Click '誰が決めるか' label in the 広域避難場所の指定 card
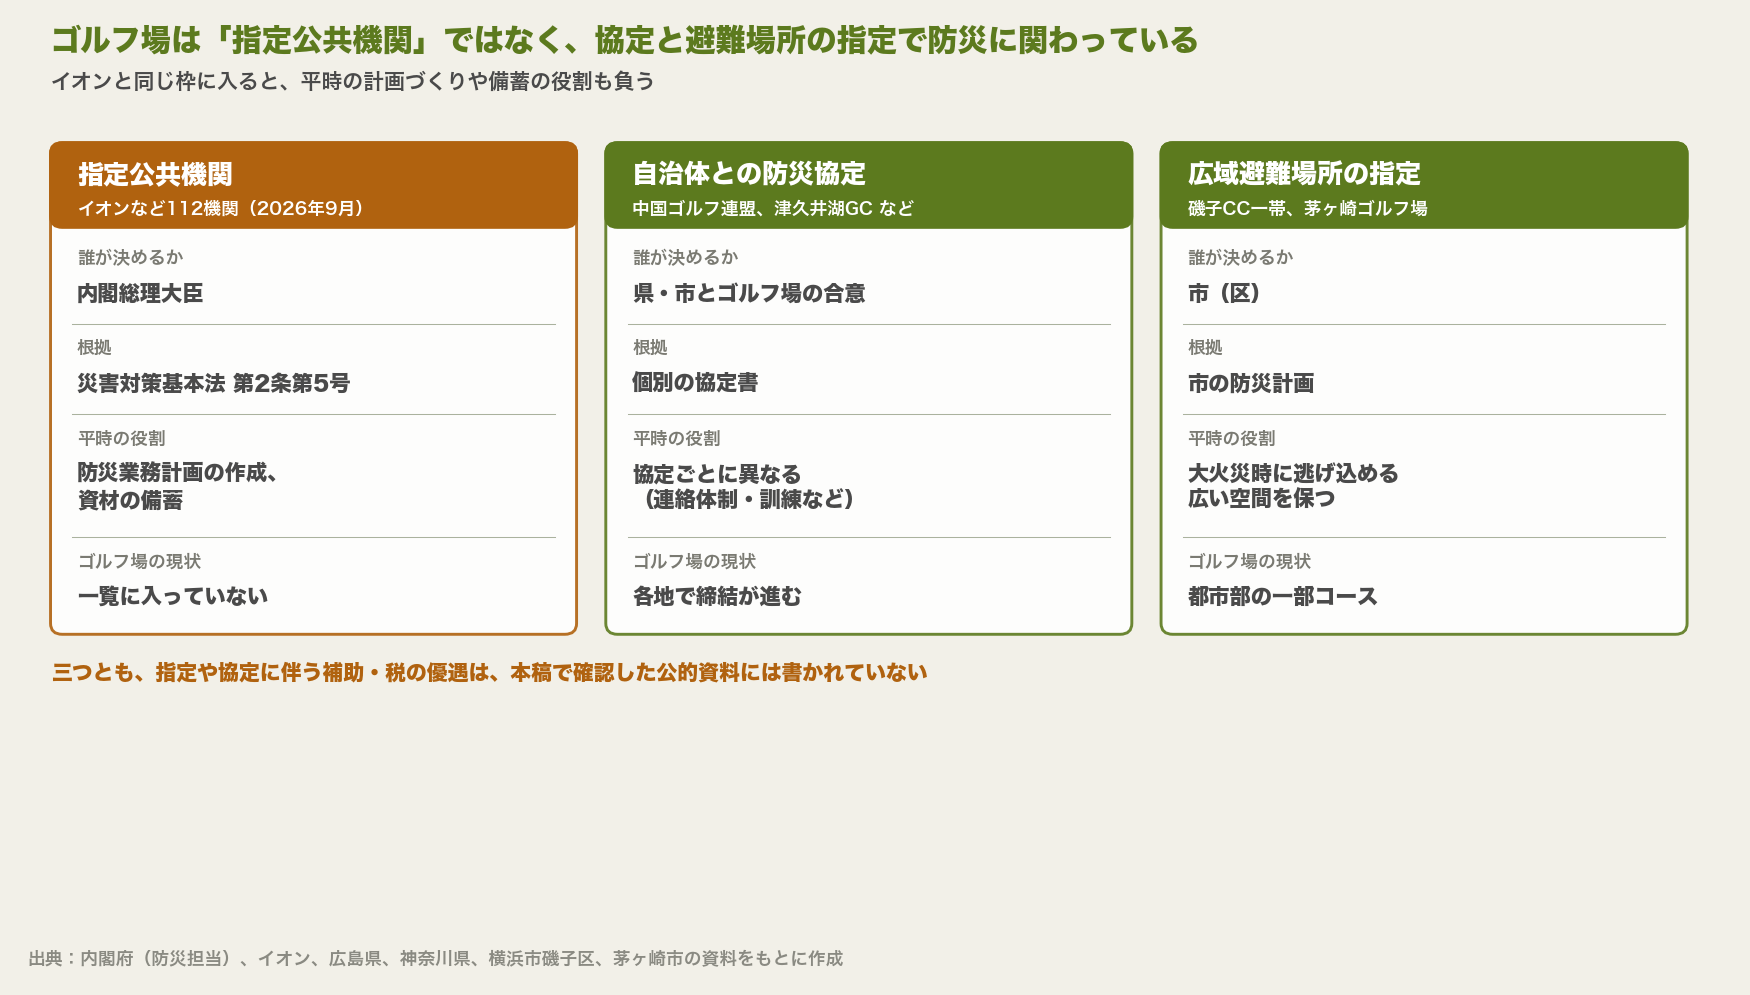This screenshot has width=1750, height=995. [x=1241, y=257]
